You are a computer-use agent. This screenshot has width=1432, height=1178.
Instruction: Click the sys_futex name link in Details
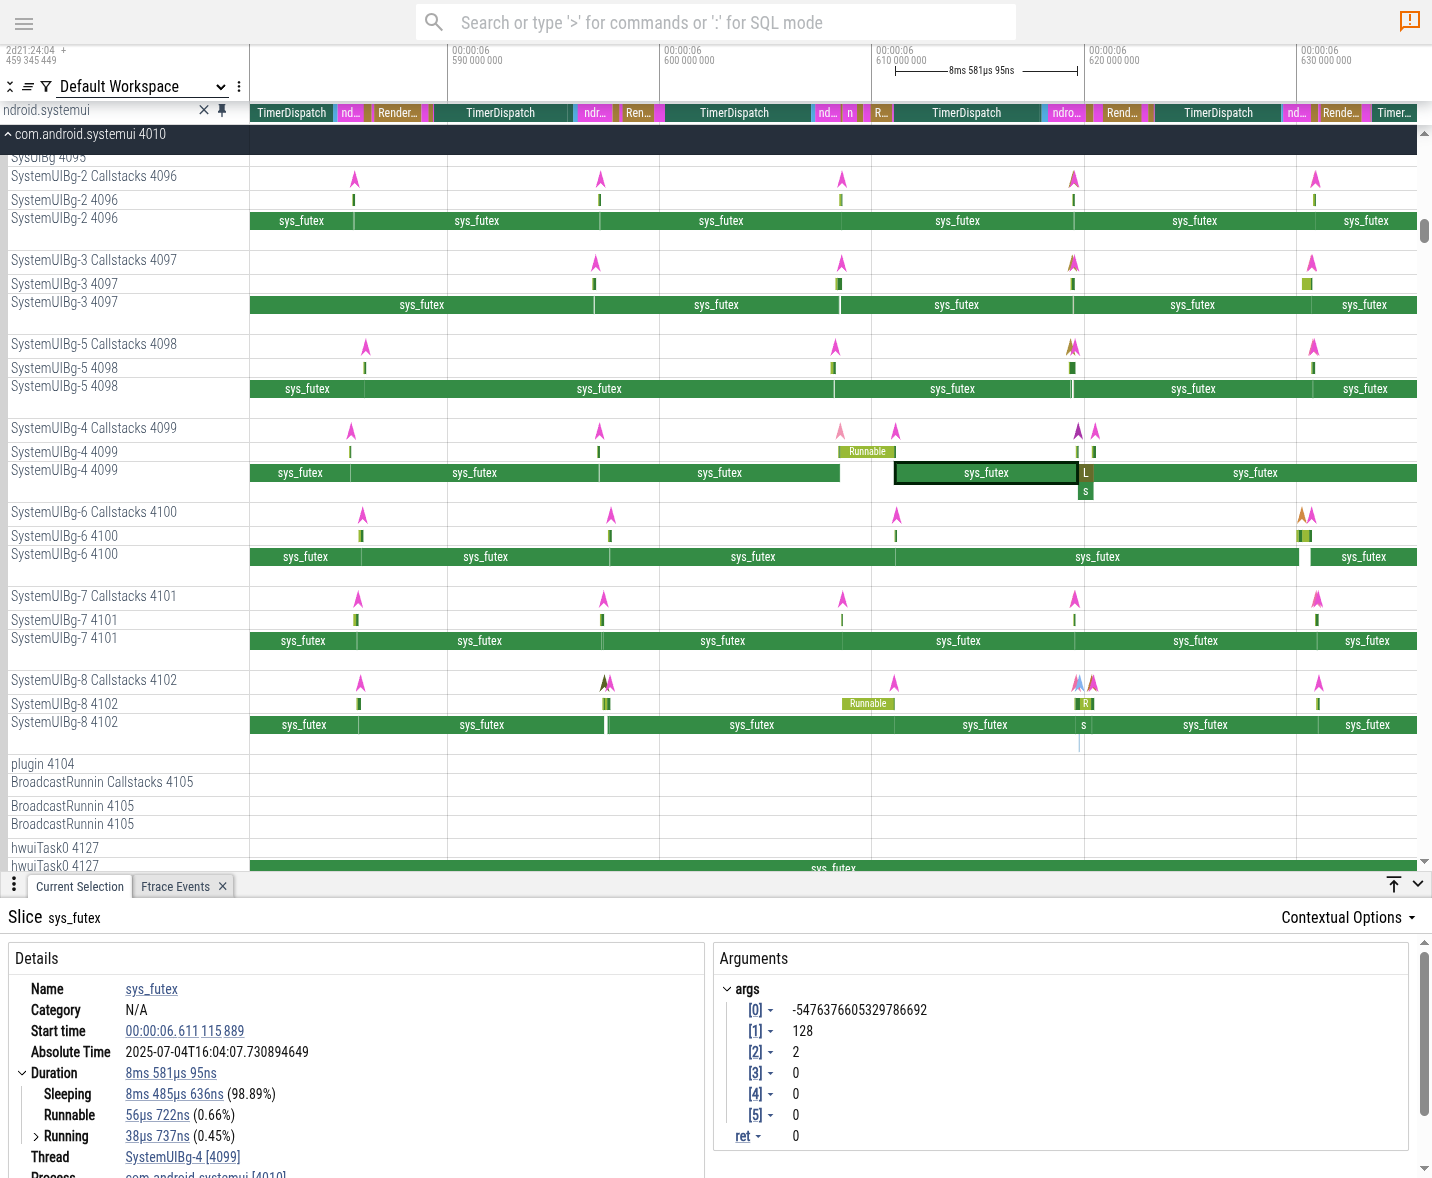[151, 989]
